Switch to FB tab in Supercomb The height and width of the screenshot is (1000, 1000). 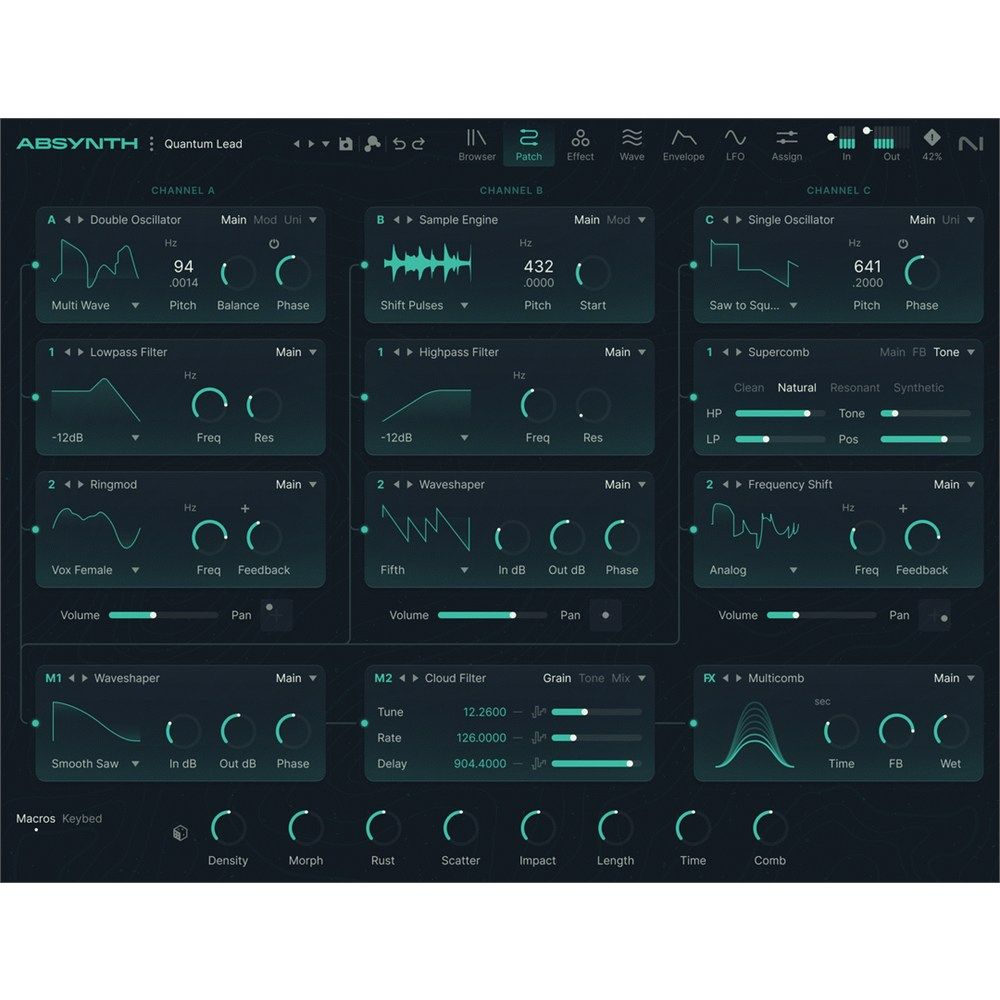(x=919, y=352)
